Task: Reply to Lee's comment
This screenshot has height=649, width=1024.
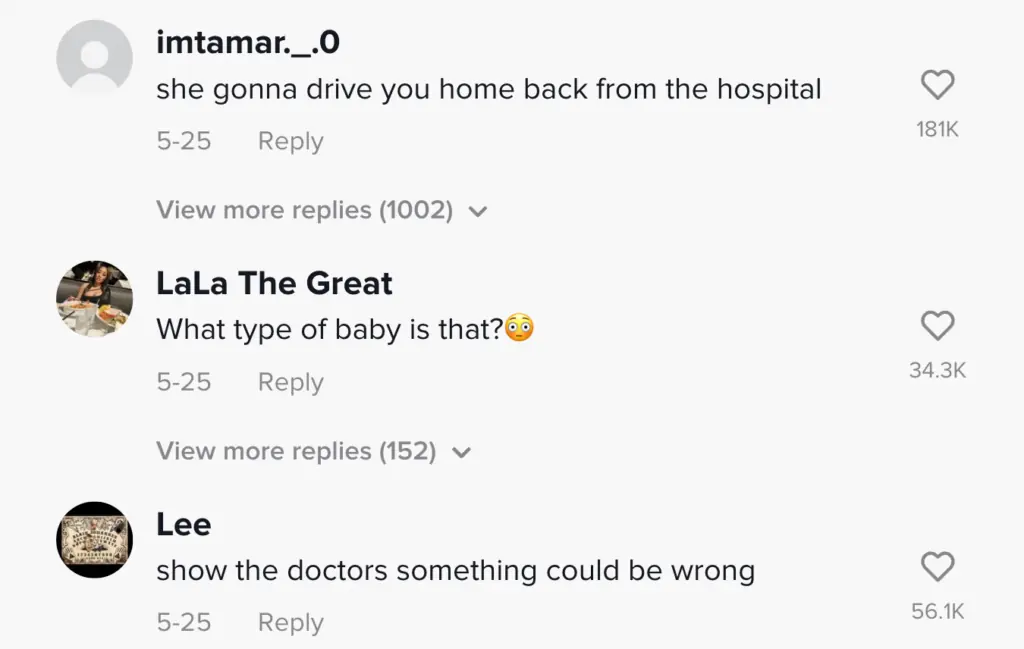Action: (291, 623)
